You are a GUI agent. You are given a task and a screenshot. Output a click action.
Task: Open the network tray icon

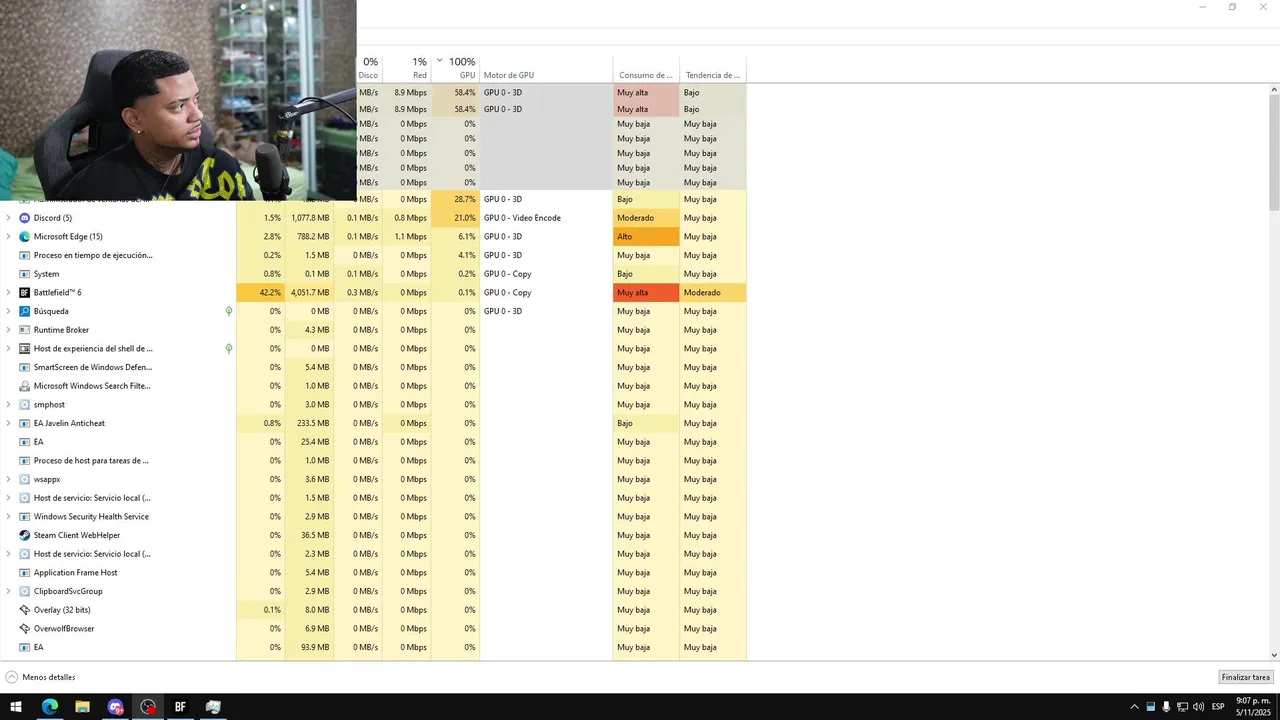[1182, 707]
